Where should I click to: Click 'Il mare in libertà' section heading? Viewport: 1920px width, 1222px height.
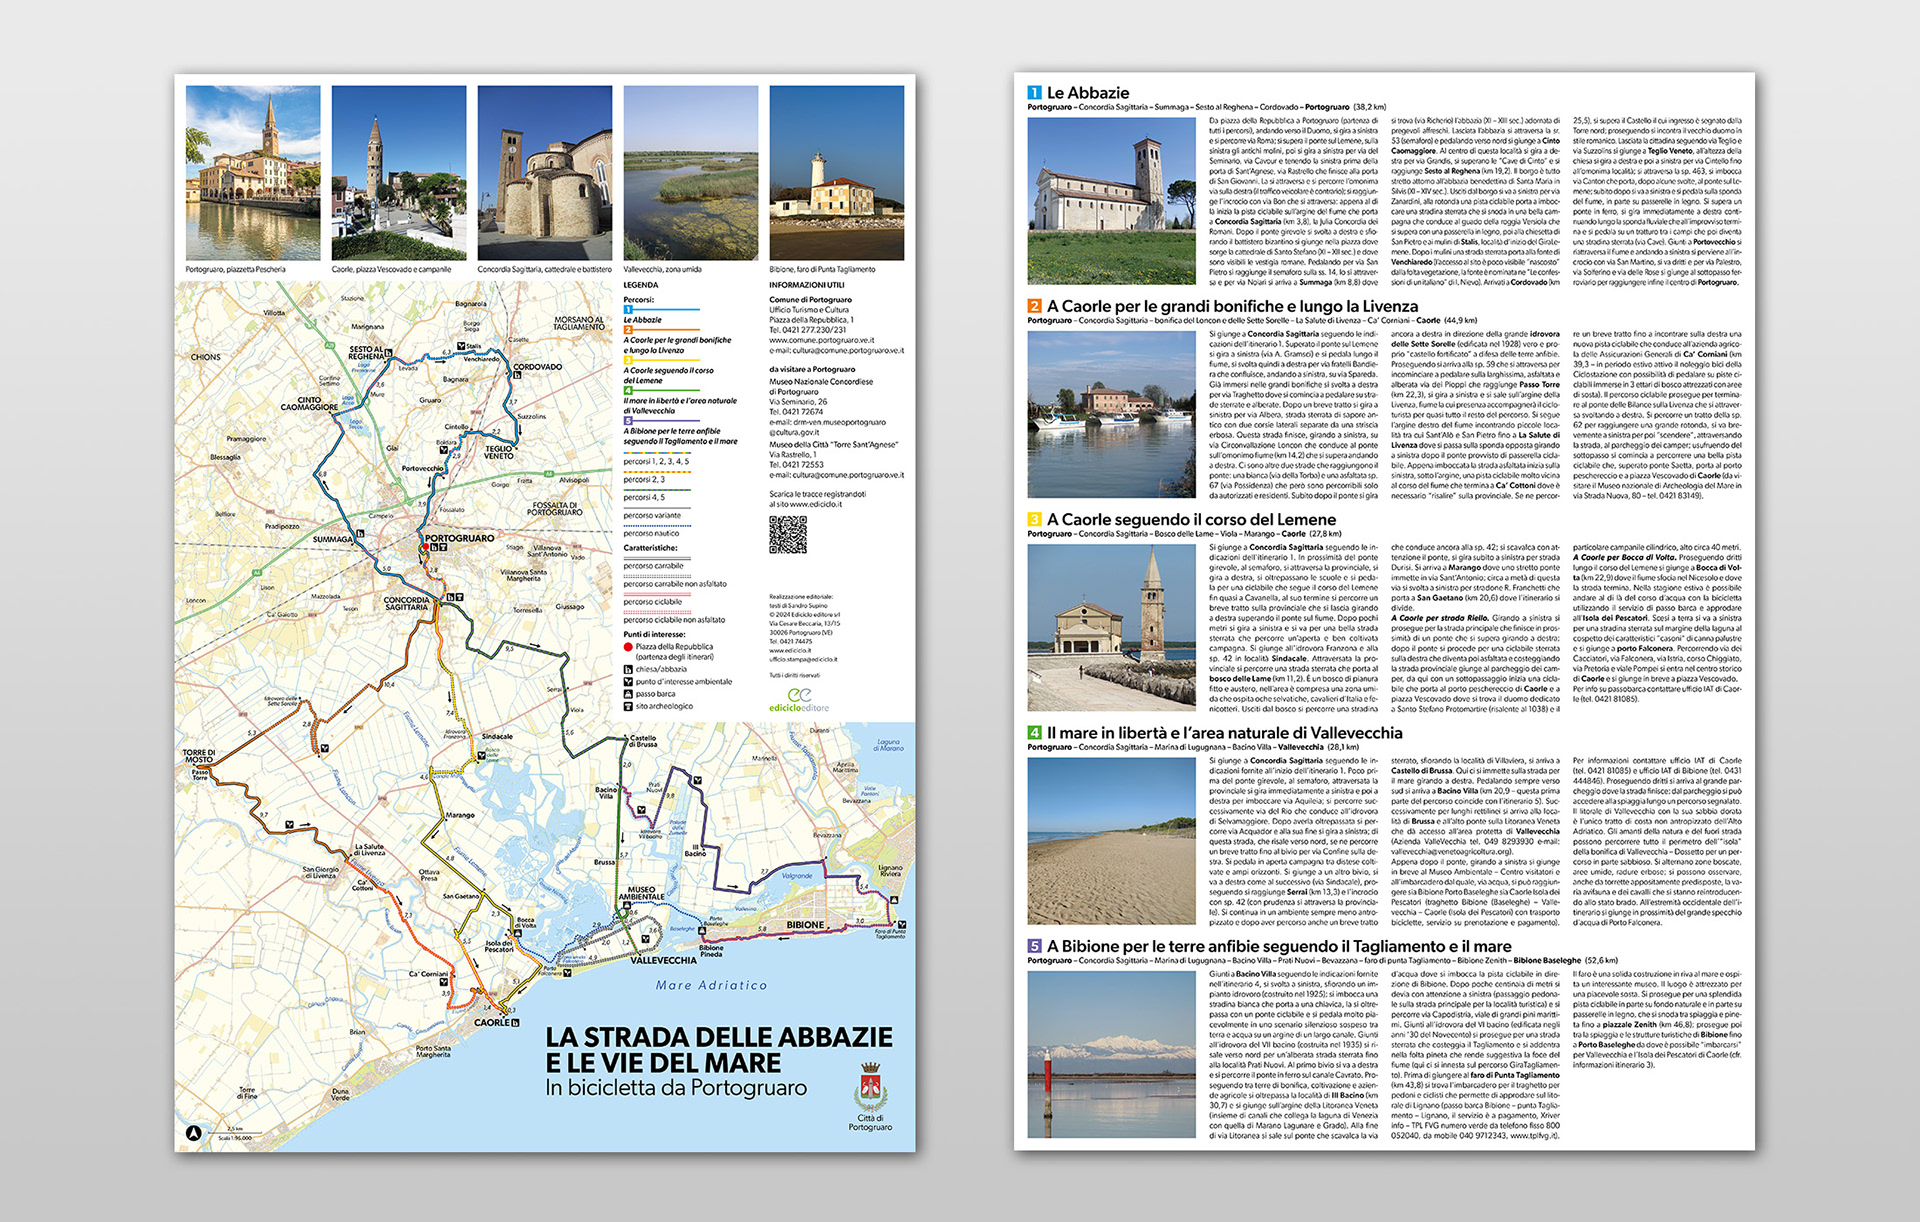point(1224,733)
